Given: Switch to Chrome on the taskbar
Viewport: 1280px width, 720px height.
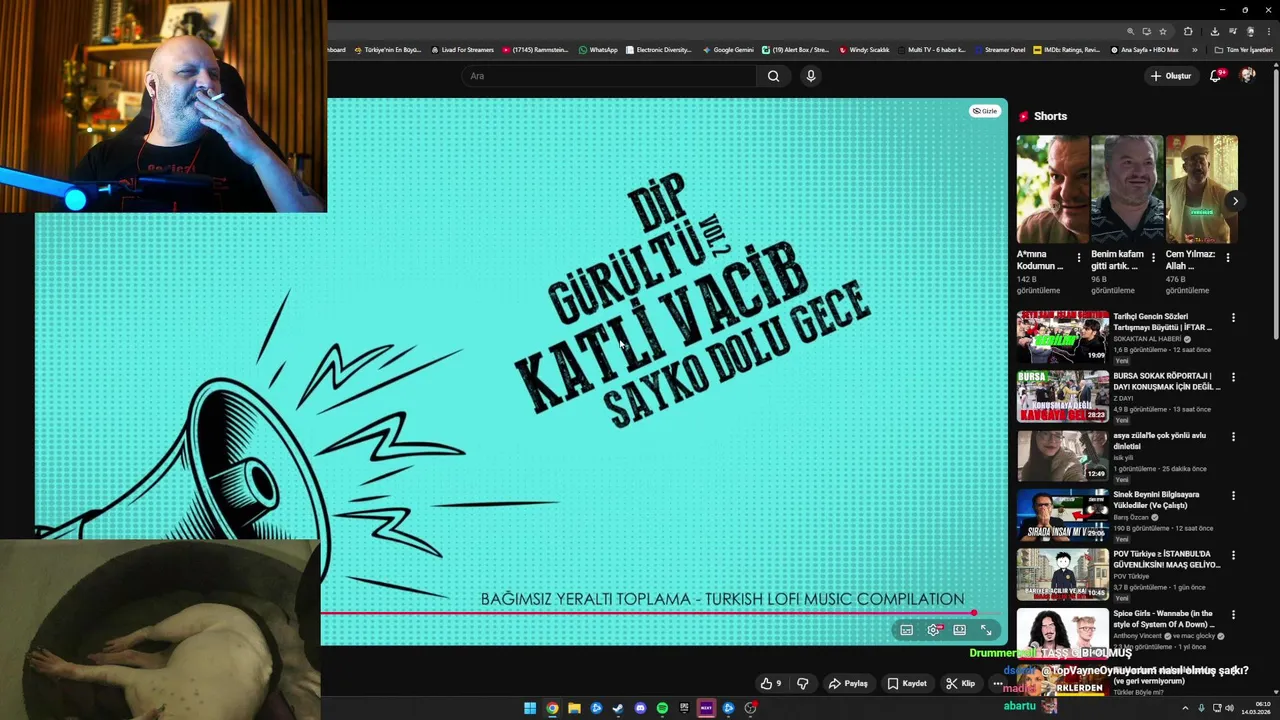Looking at the screenshot, I should pyautogui.click(x=552, y=708).
